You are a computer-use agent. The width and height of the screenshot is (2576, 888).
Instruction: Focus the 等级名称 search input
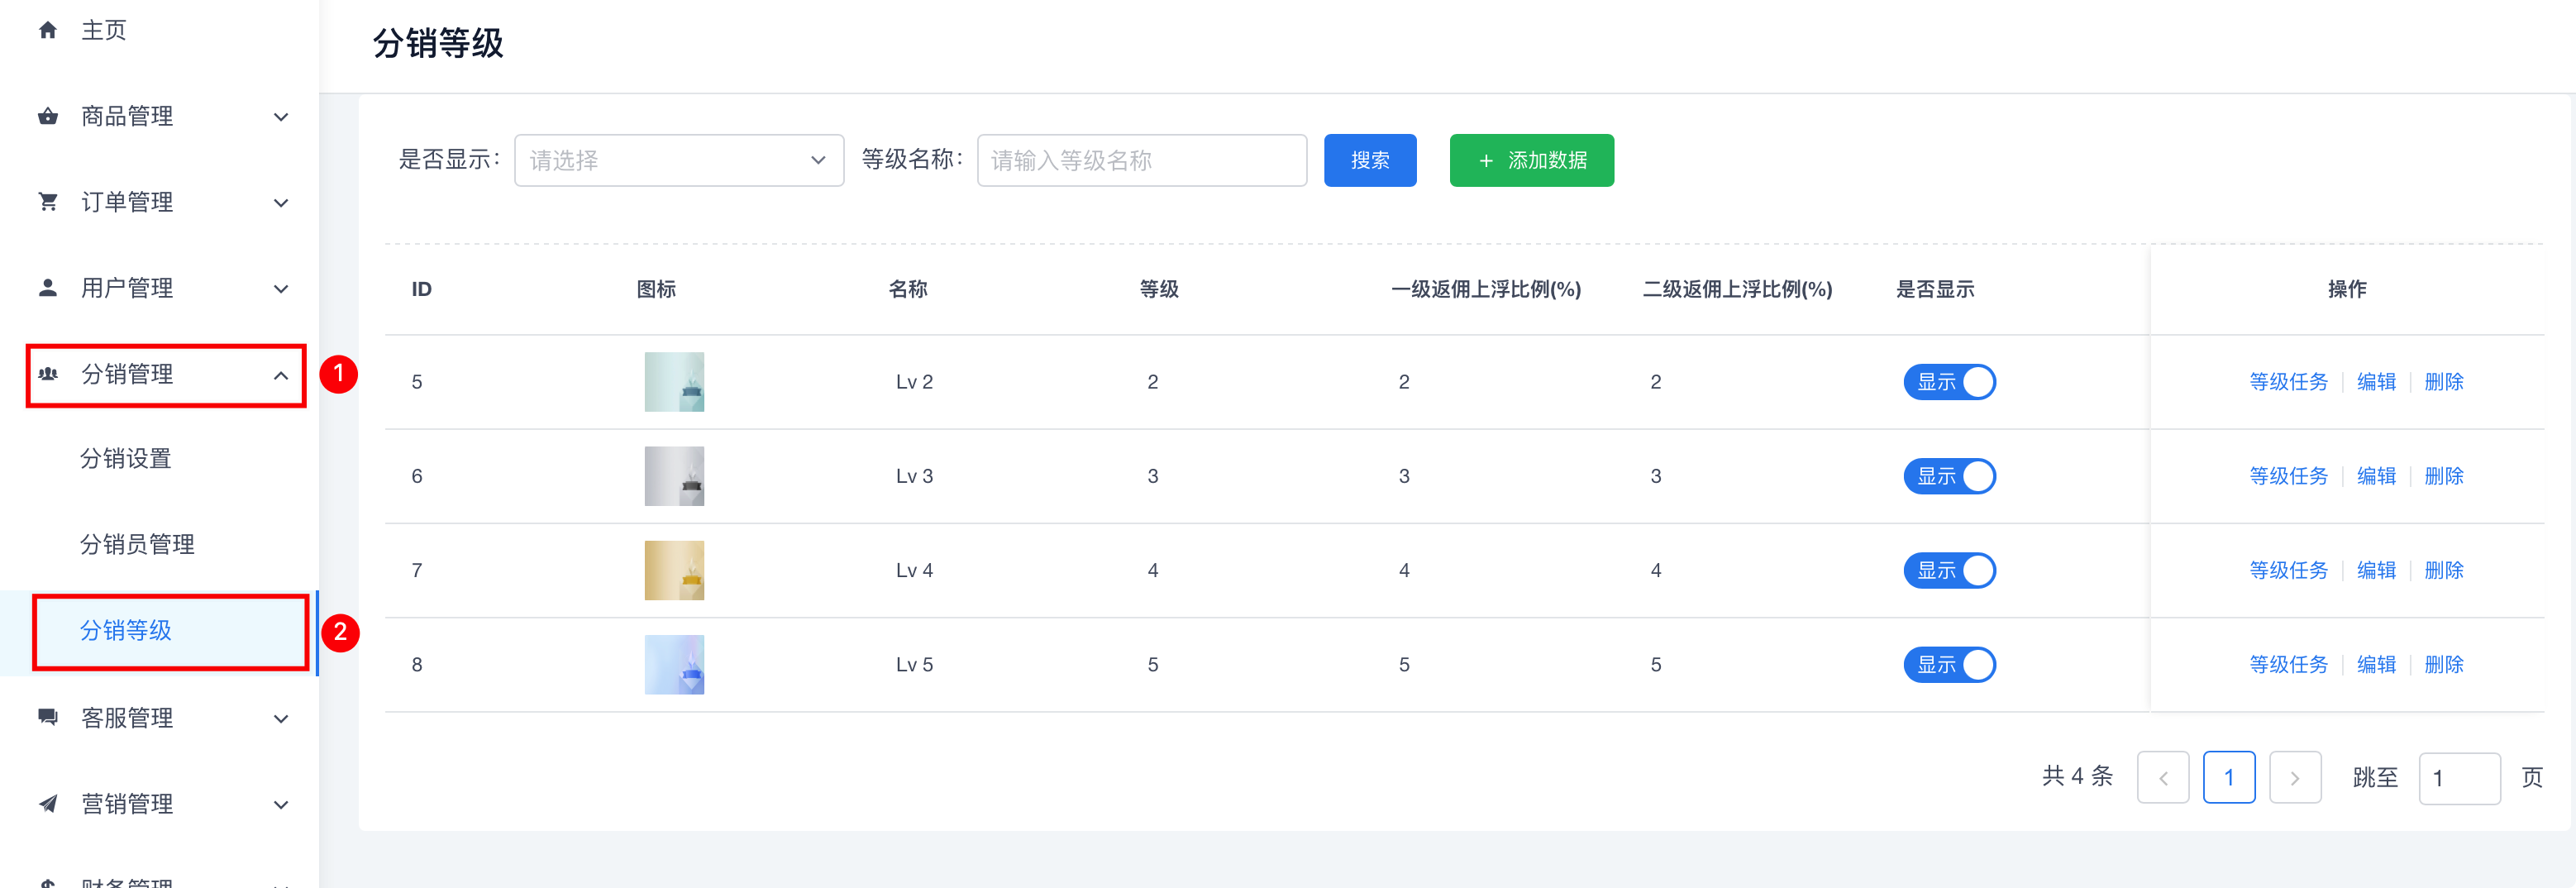(1142, 160)
